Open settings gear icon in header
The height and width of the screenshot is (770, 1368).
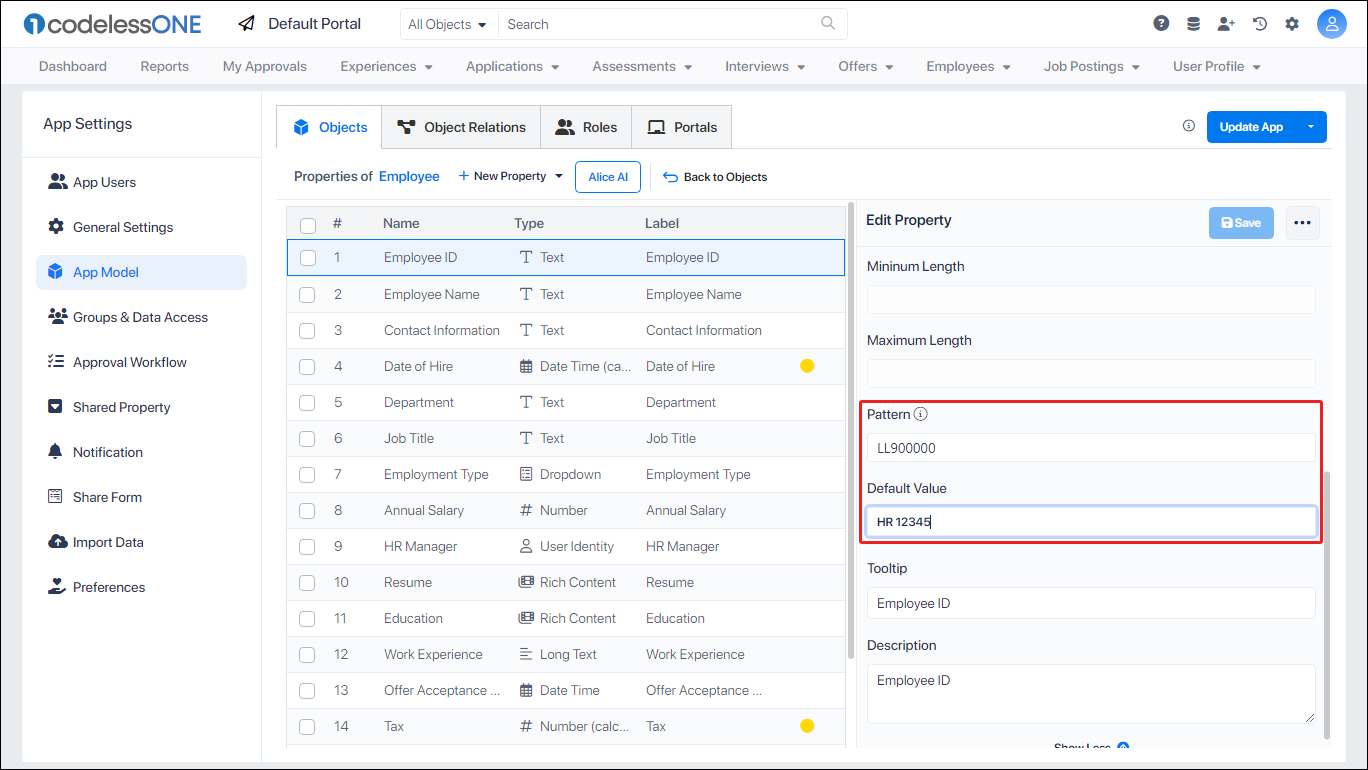click(1292, 24)
